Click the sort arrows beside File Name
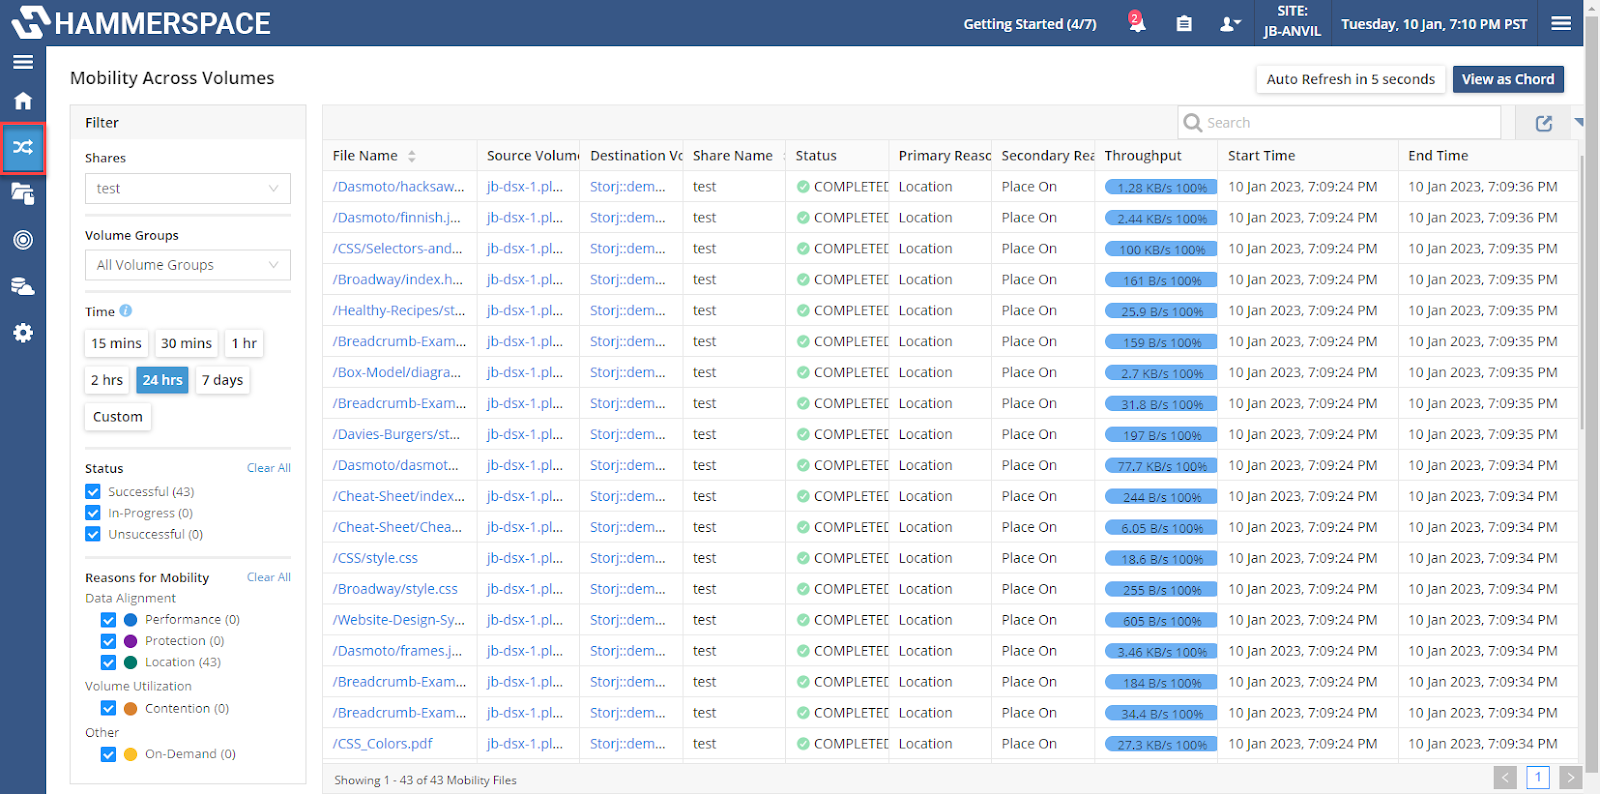Viewport: 1600px width, 794px height. pyautogui.click(x=412, y=156)
